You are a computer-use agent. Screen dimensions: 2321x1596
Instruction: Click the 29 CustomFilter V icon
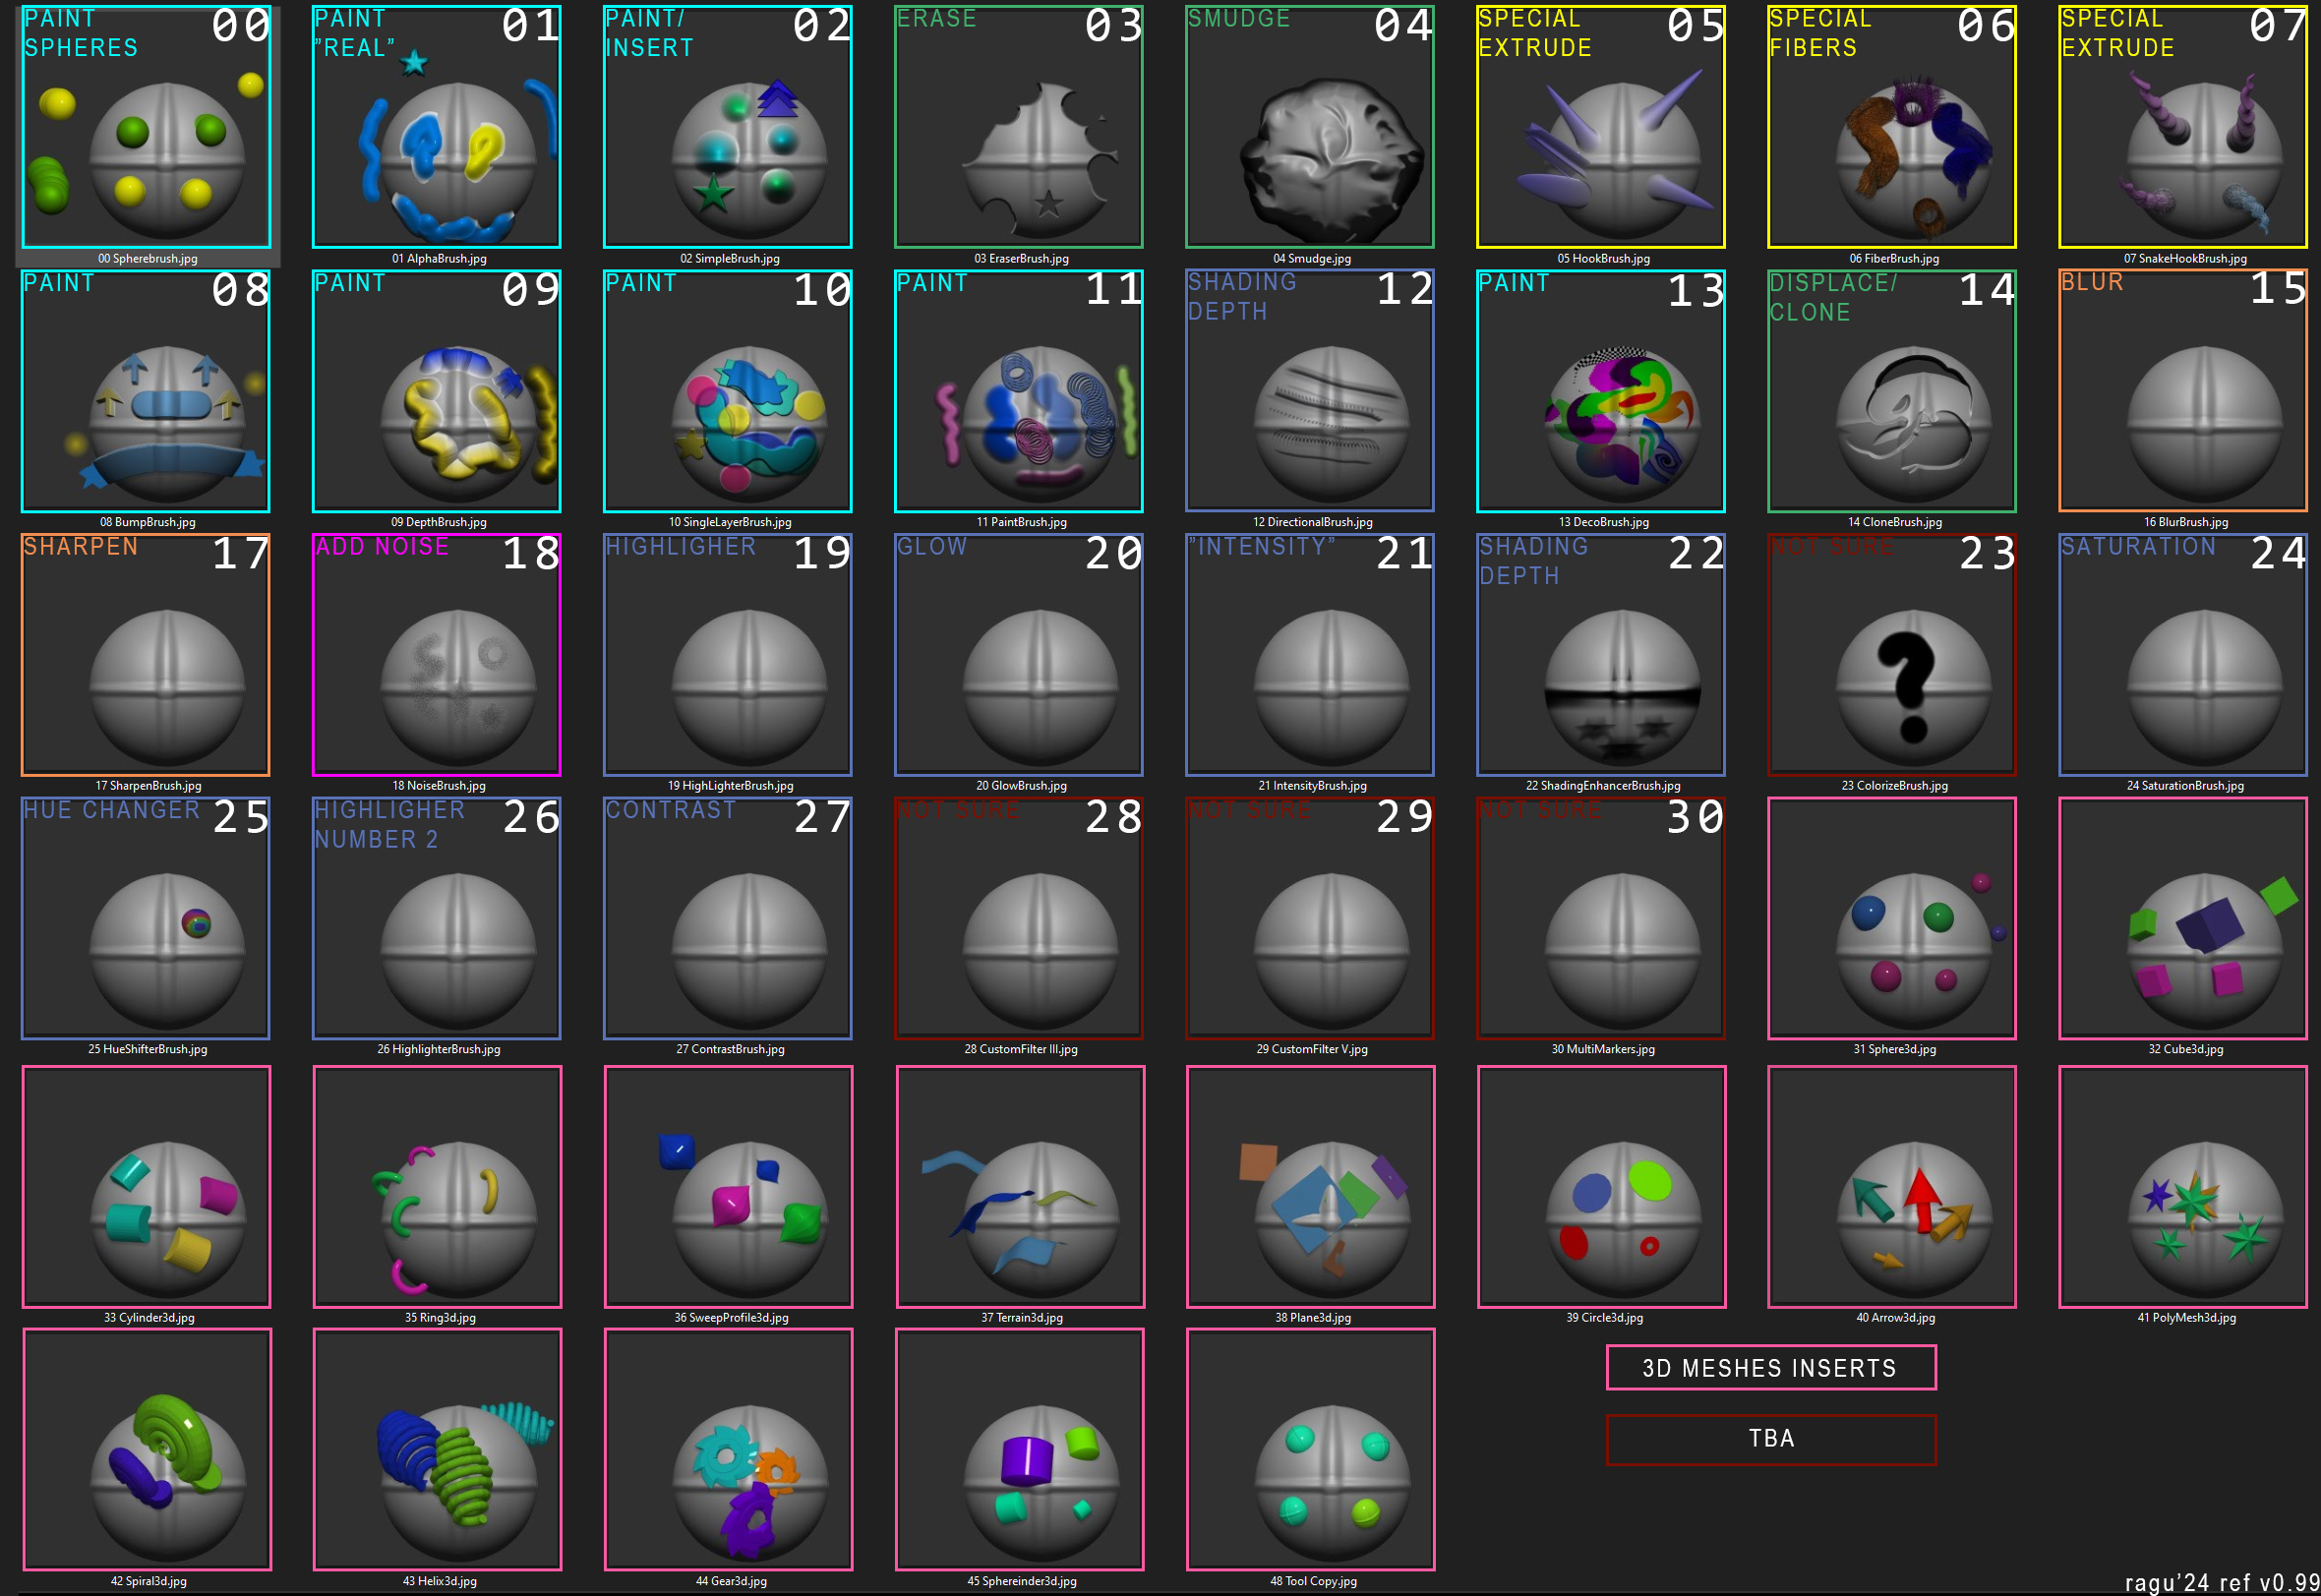[1310, 918]
